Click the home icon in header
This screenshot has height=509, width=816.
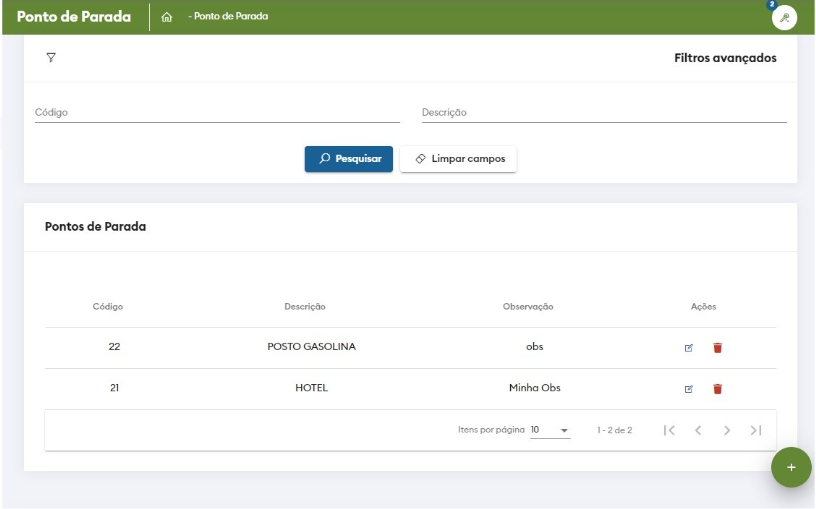point(167,17)
